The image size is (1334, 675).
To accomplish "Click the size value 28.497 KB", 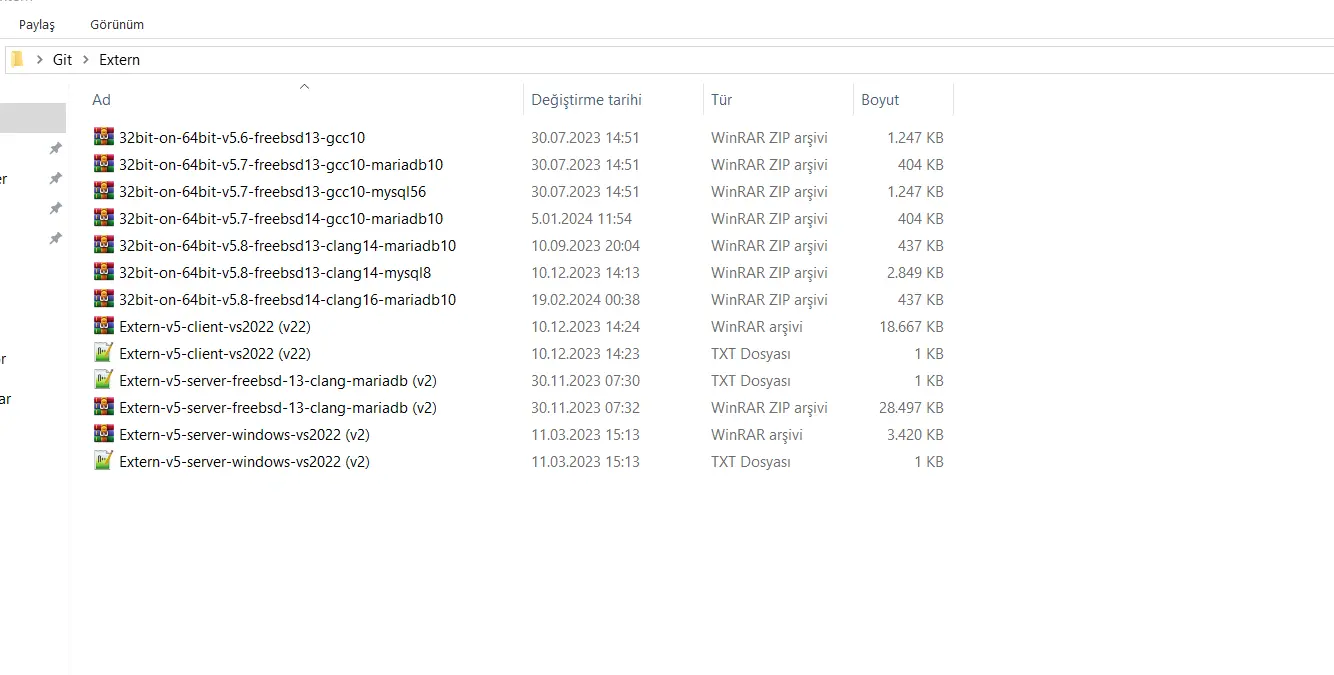I will [911, 408].
